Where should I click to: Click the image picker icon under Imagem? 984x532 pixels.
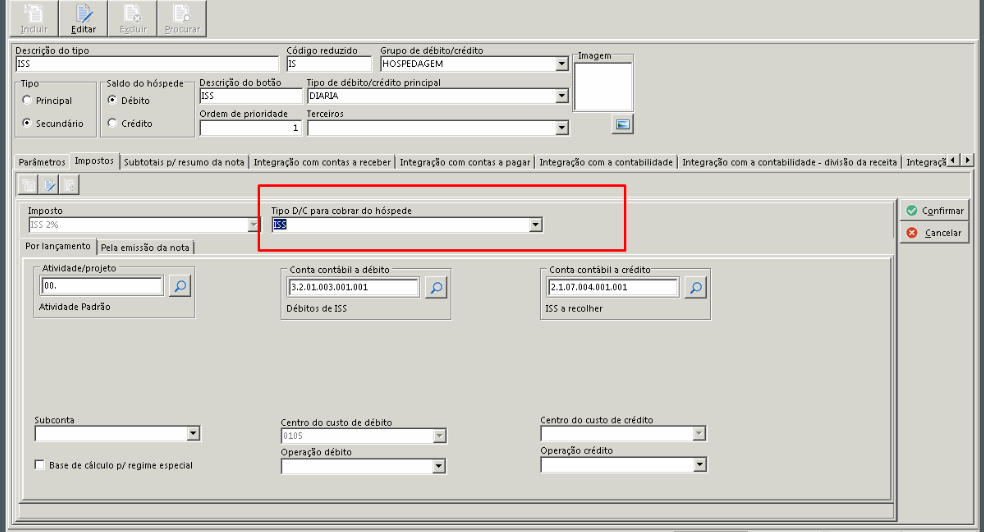tap(623, 124)
